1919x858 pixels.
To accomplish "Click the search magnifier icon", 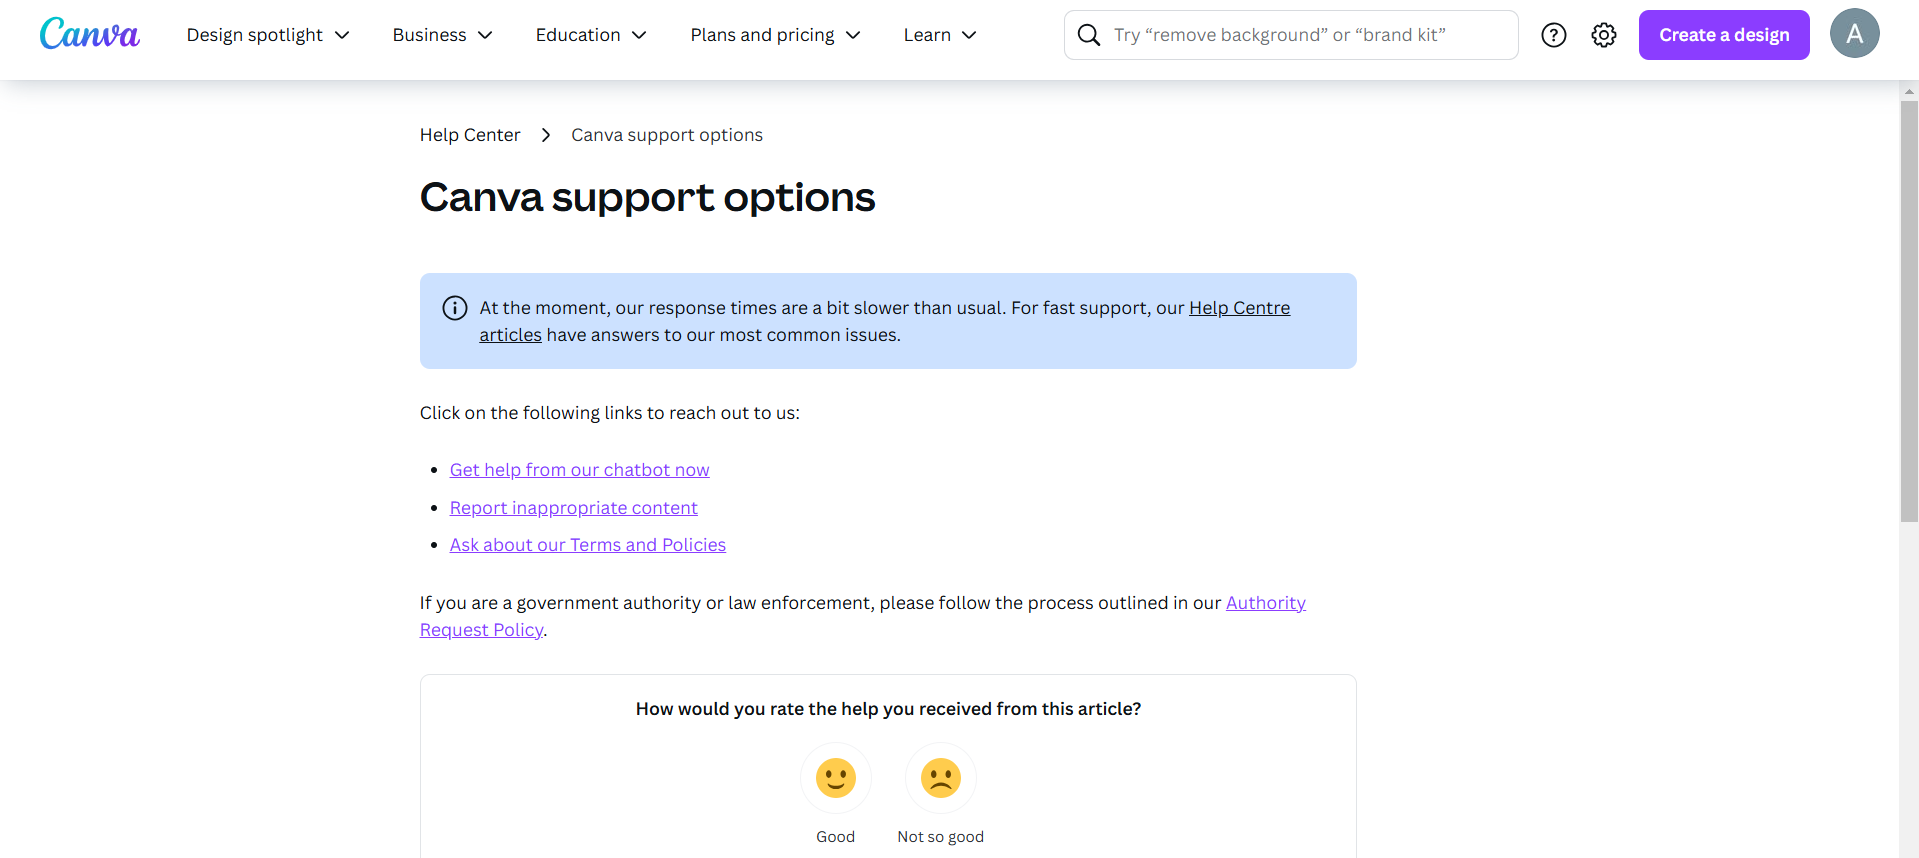I will [x=1089, y=35].
